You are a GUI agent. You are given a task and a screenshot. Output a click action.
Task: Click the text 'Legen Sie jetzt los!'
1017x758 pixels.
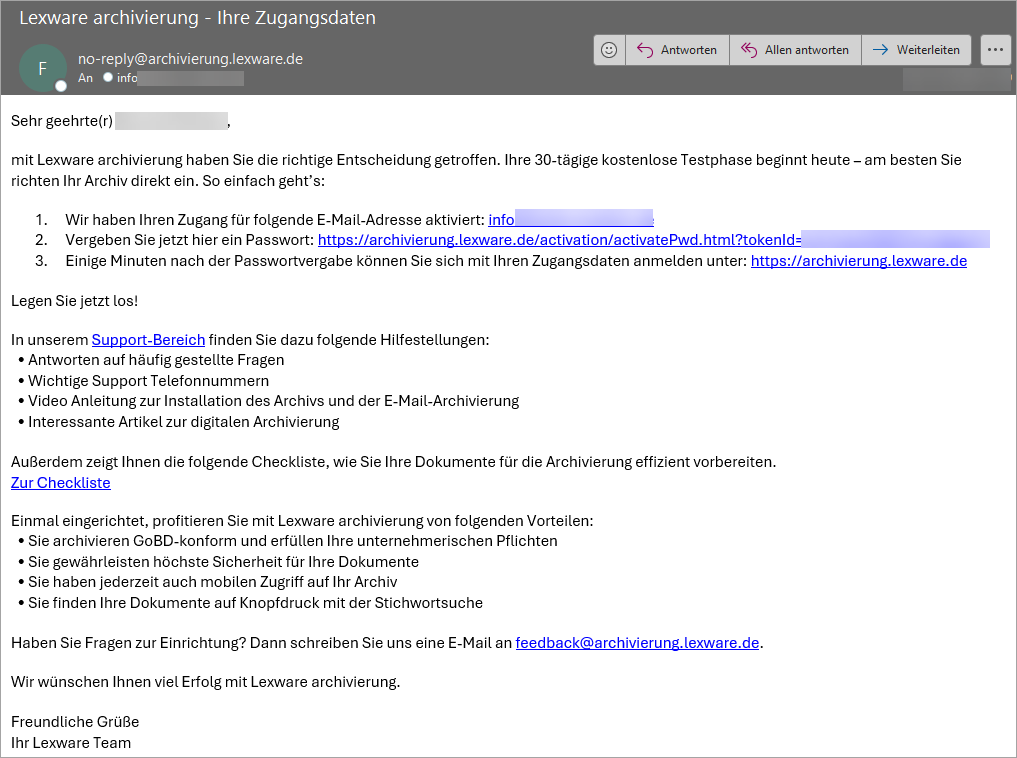75,301
